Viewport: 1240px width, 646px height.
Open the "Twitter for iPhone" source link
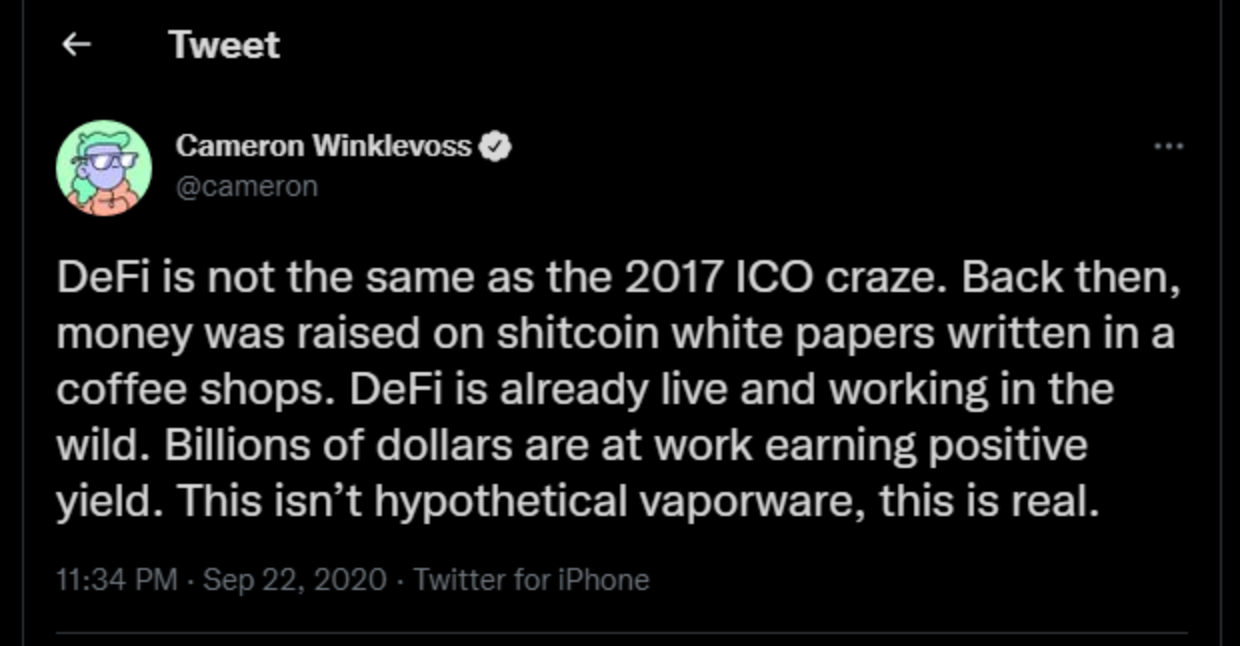[x=531, y=579]
